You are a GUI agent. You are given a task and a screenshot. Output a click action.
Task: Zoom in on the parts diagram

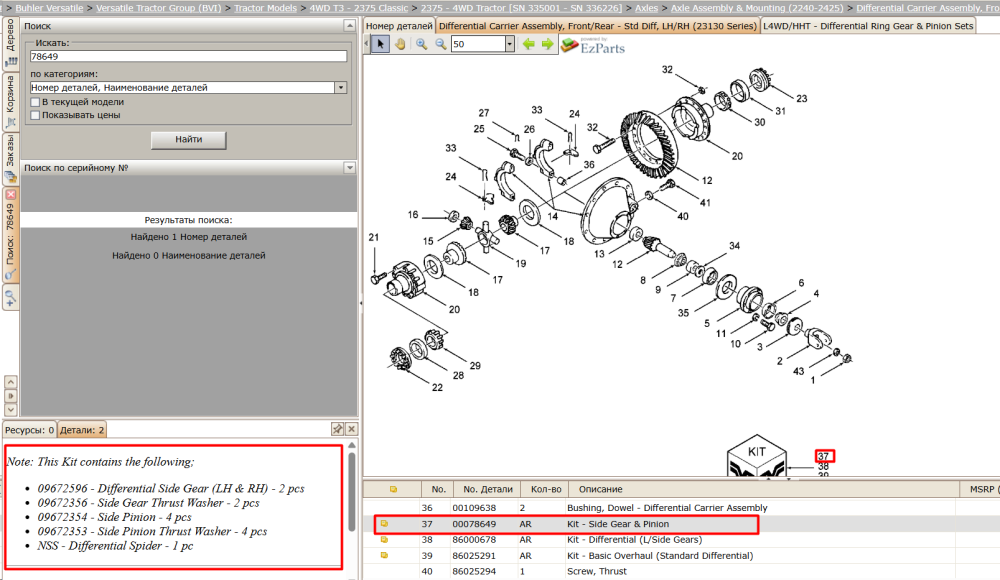[x=422, y=44]
